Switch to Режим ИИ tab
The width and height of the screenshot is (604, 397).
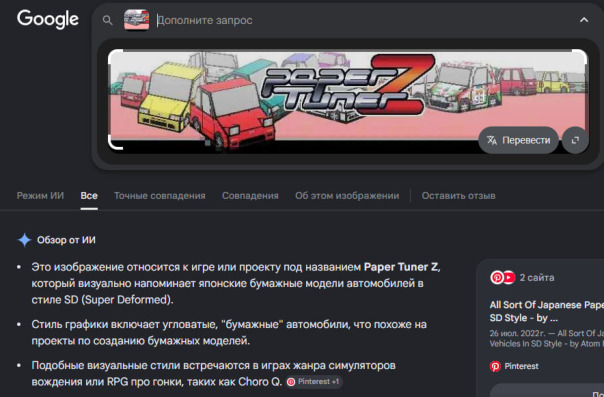[40, 196]
